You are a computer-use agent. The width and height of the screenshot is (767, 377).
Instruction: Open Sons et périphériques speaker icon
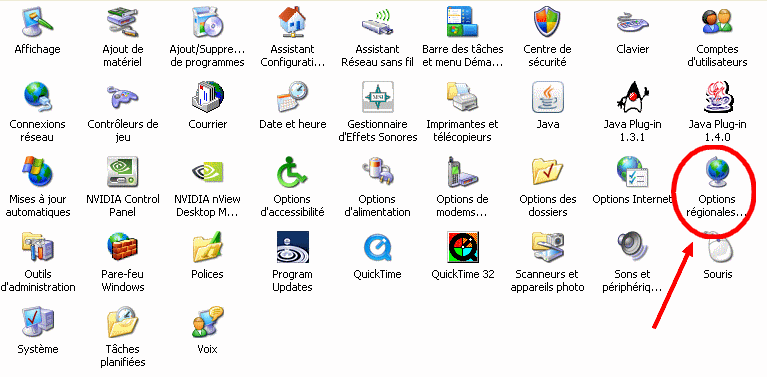pyautogui.click(x=632, y=247)
